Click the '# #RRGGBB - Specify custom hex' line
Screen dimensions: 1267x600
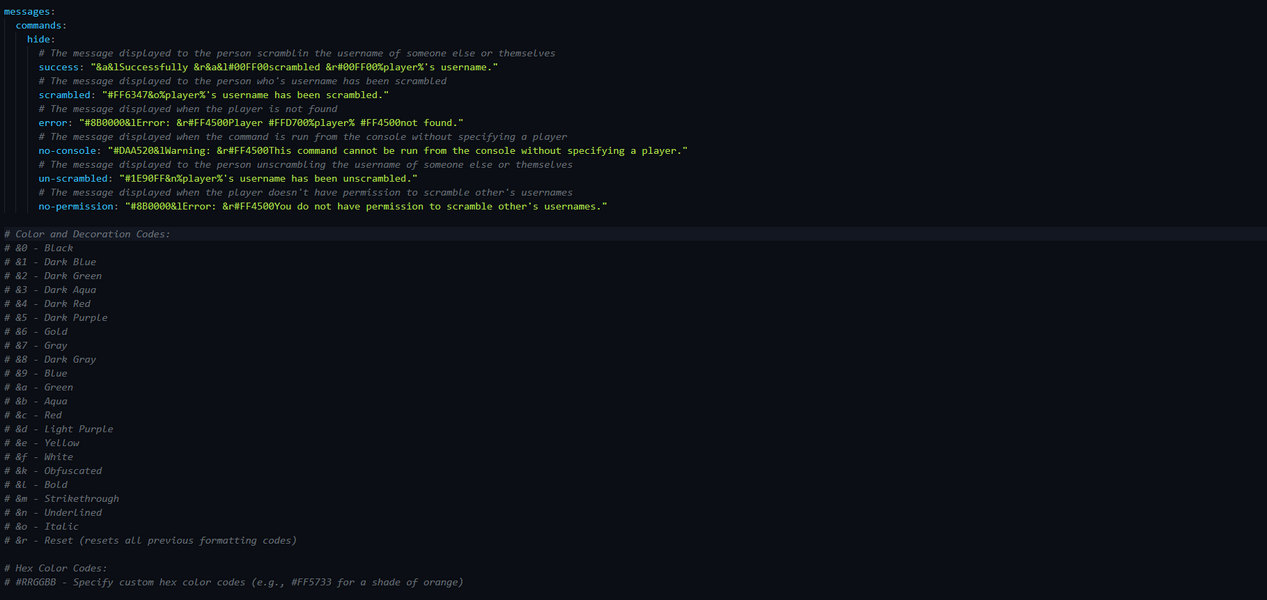click(x=234, y=582)
